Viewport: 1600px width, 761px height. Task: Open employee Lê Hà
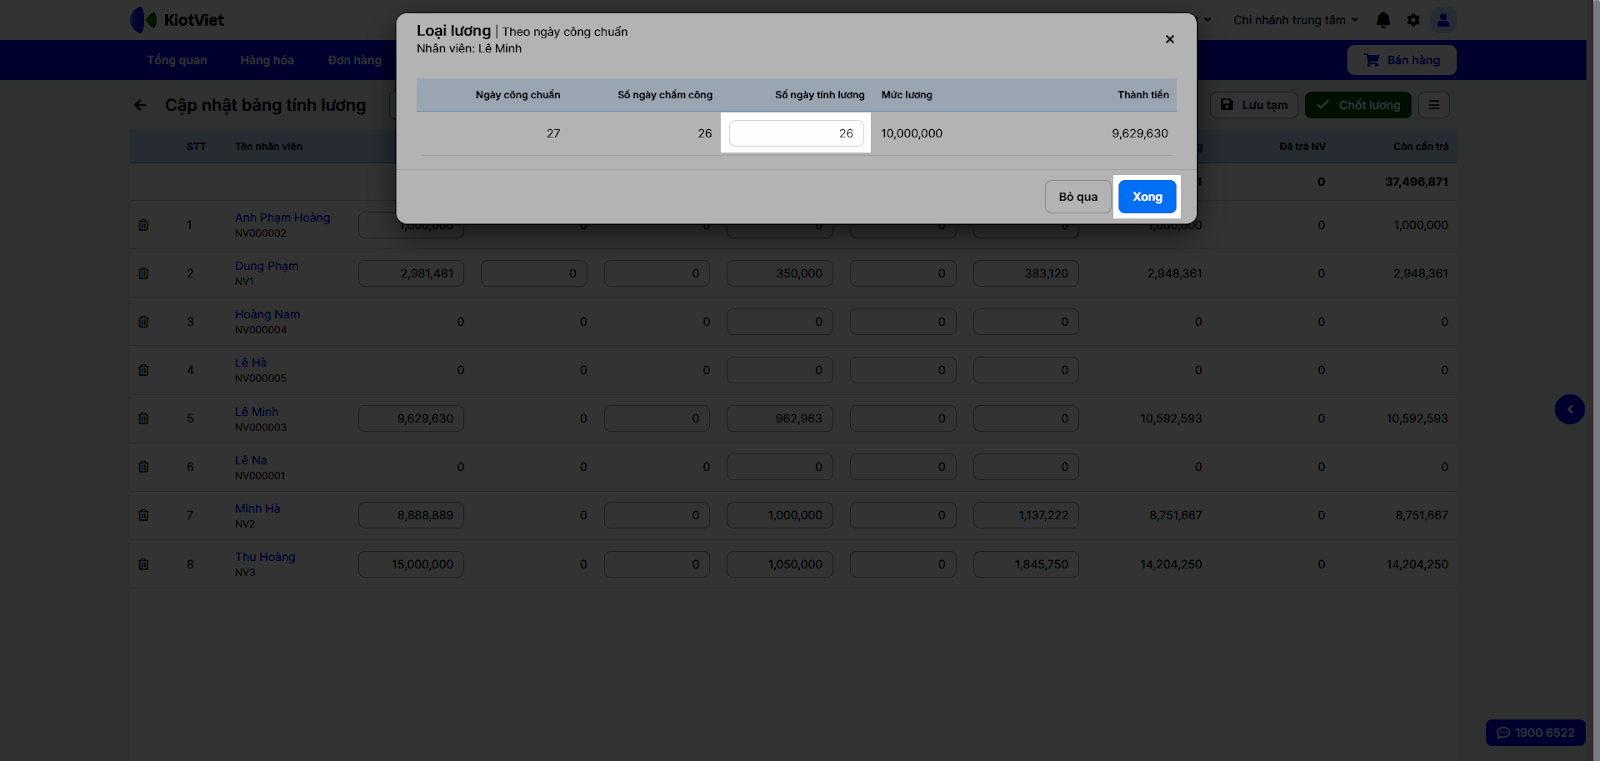(x=251, y=363)
